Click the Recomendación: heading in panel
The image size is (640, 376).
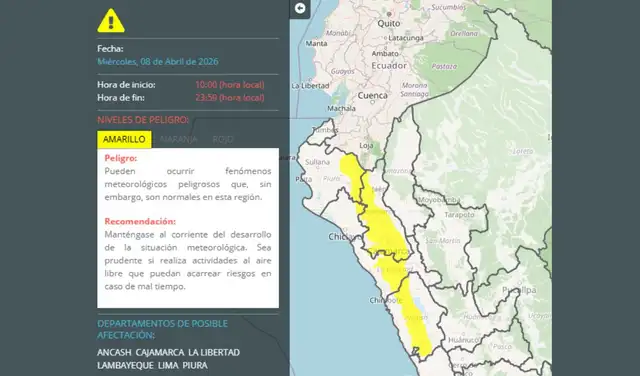(140, 221)
